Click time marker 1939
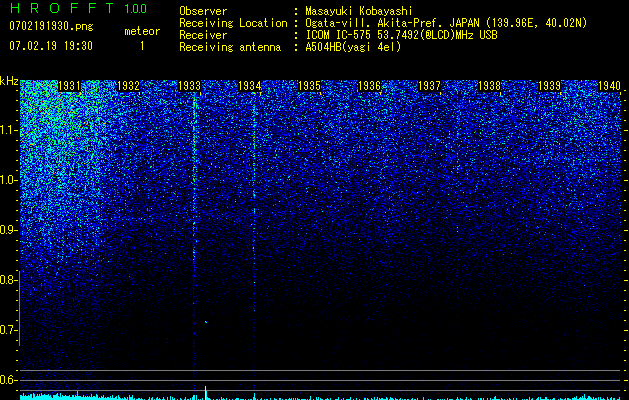Viewport: 629px width, 400px height. 549,86
